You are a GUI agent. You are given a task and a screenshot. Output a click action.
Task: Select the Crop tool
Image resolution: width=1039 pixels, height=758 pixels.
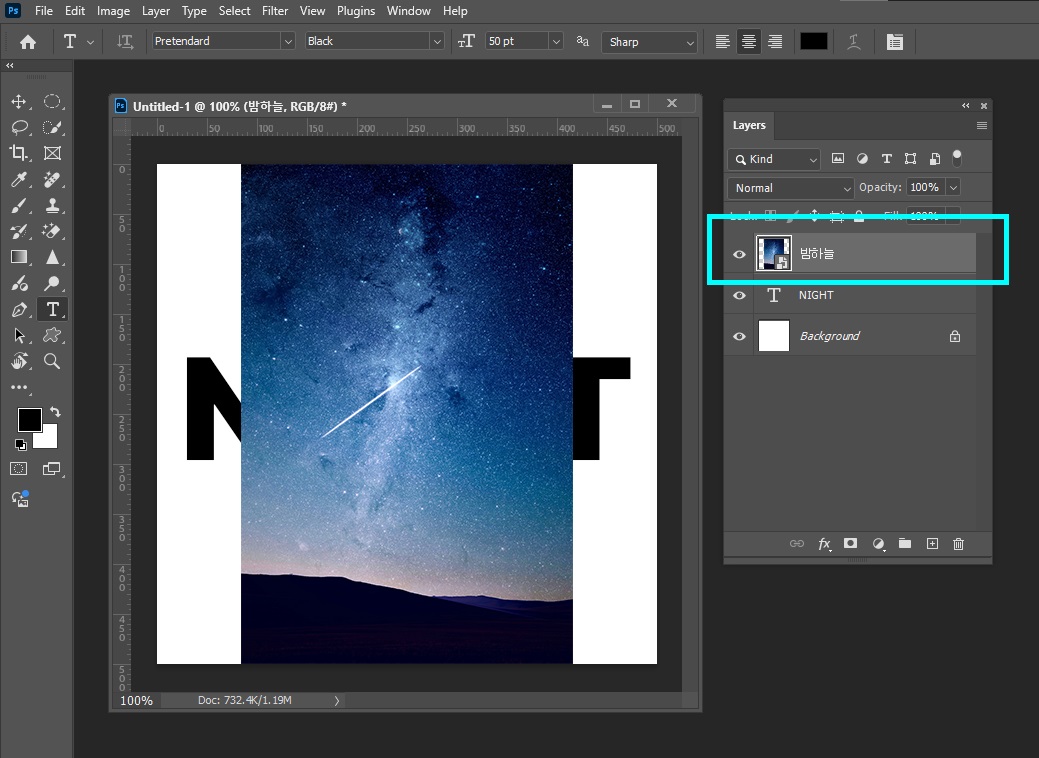coord(19,153)
